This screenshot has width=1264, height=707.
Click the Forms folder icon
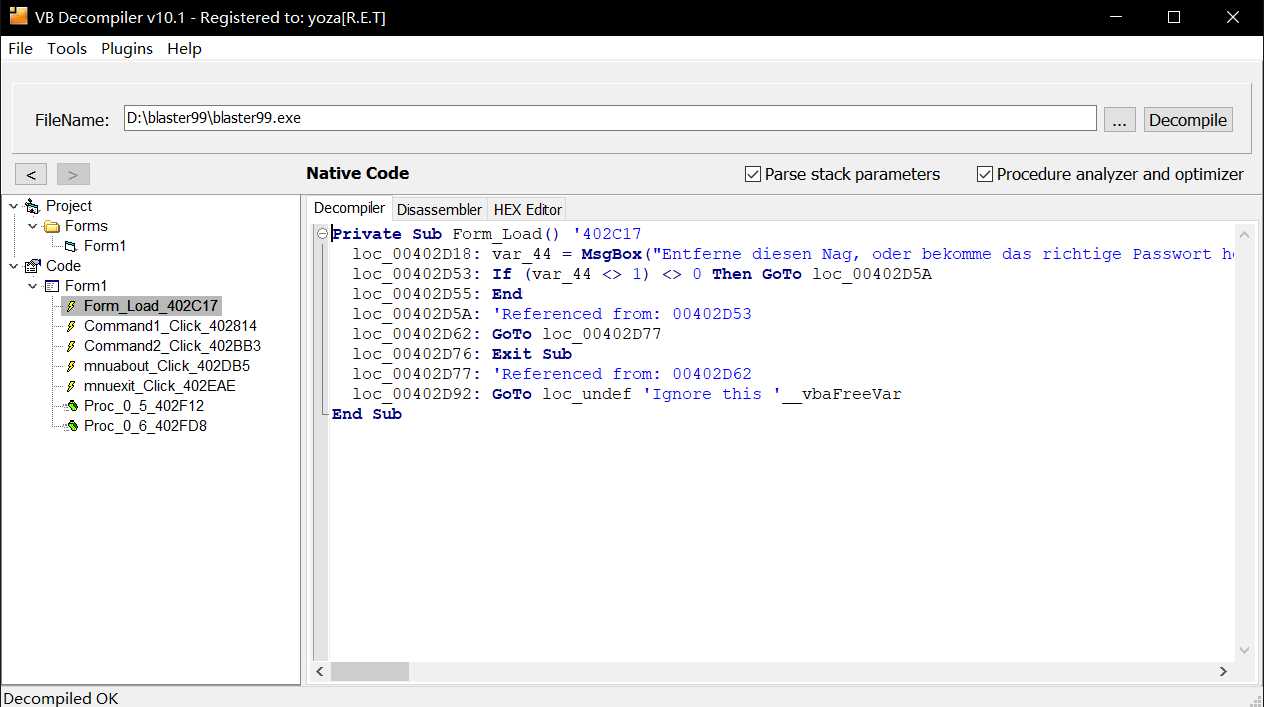52,226
